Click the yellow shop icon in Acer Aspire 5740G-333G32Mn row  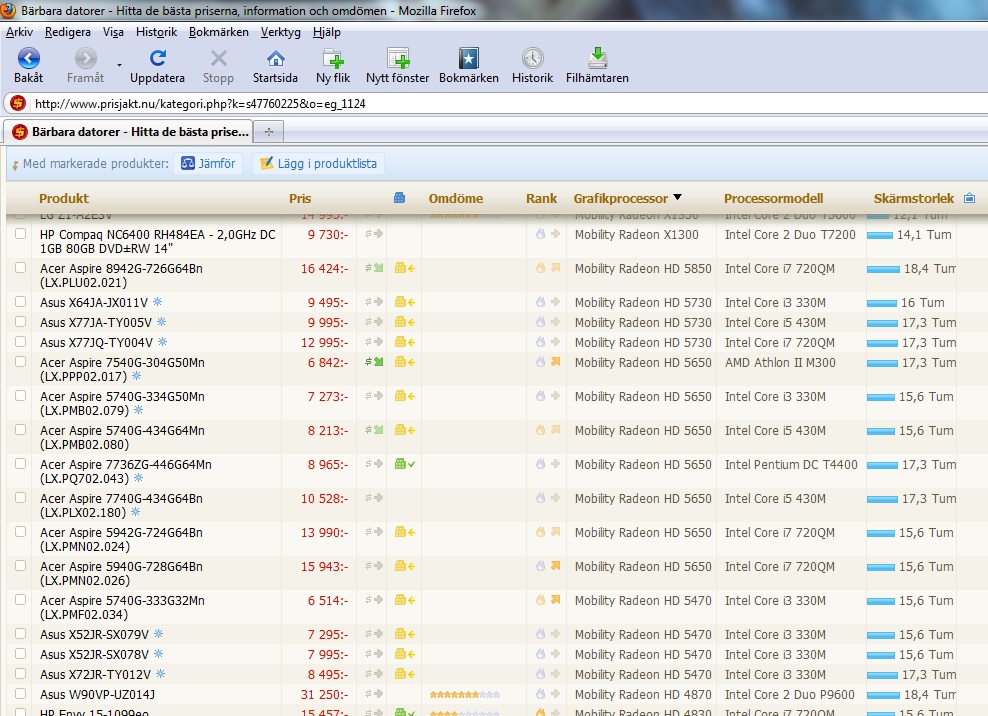pyautogui.click(x=405, y=600)
